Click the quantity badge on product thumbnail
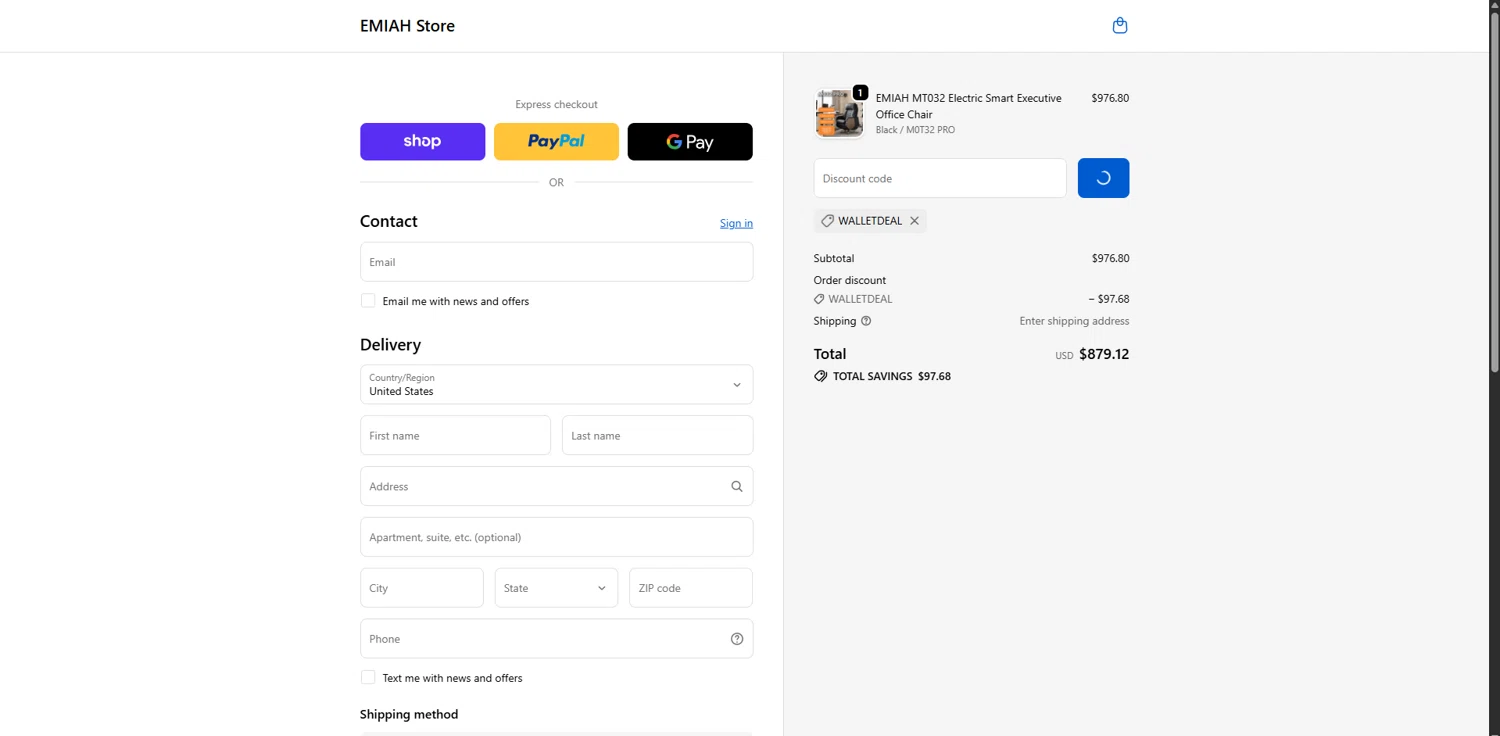The image size is (1500, 736). [860, 92]
